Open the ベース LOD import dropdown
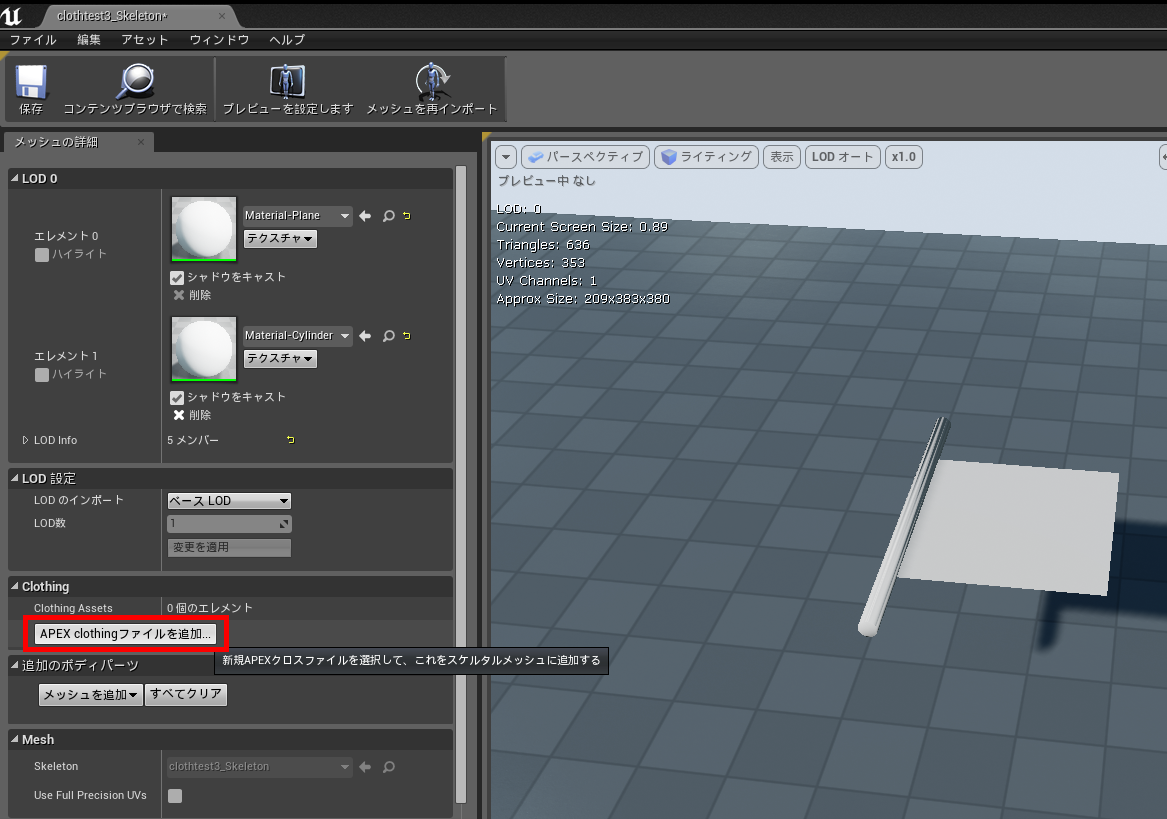1167x819 pixels. (228, 500)
